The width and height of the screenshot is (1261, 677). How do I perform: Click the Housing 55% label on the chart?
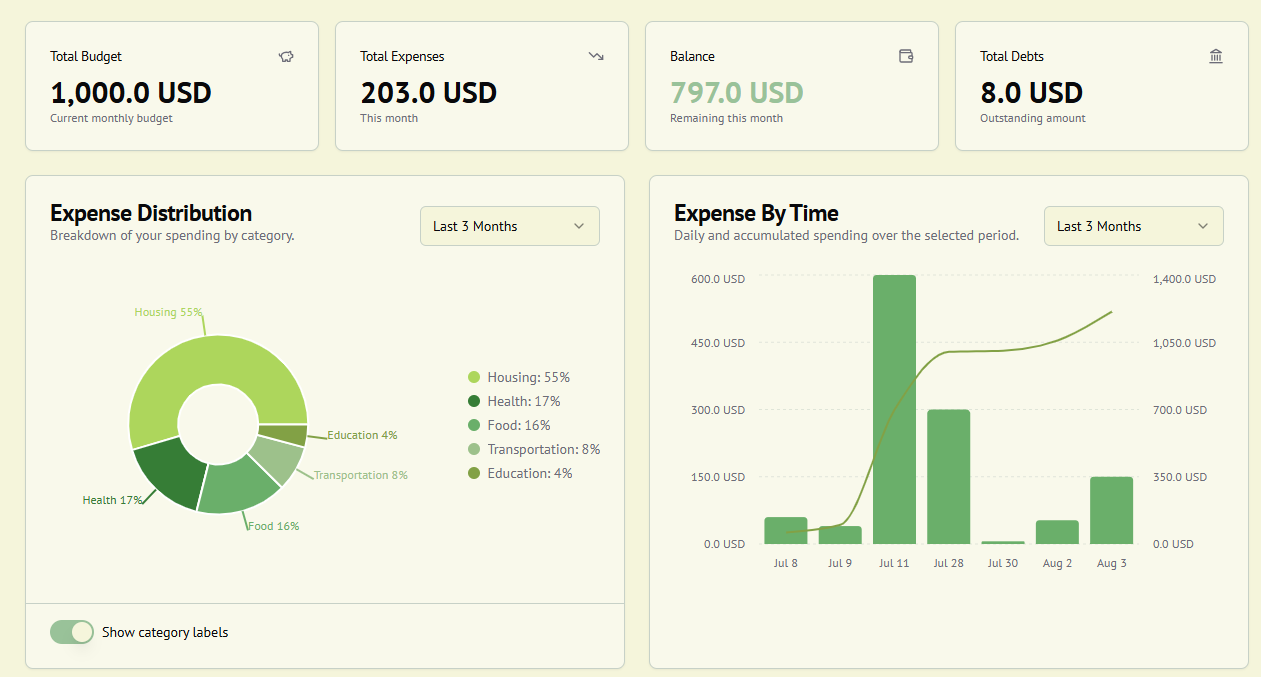tap(168, 312)
